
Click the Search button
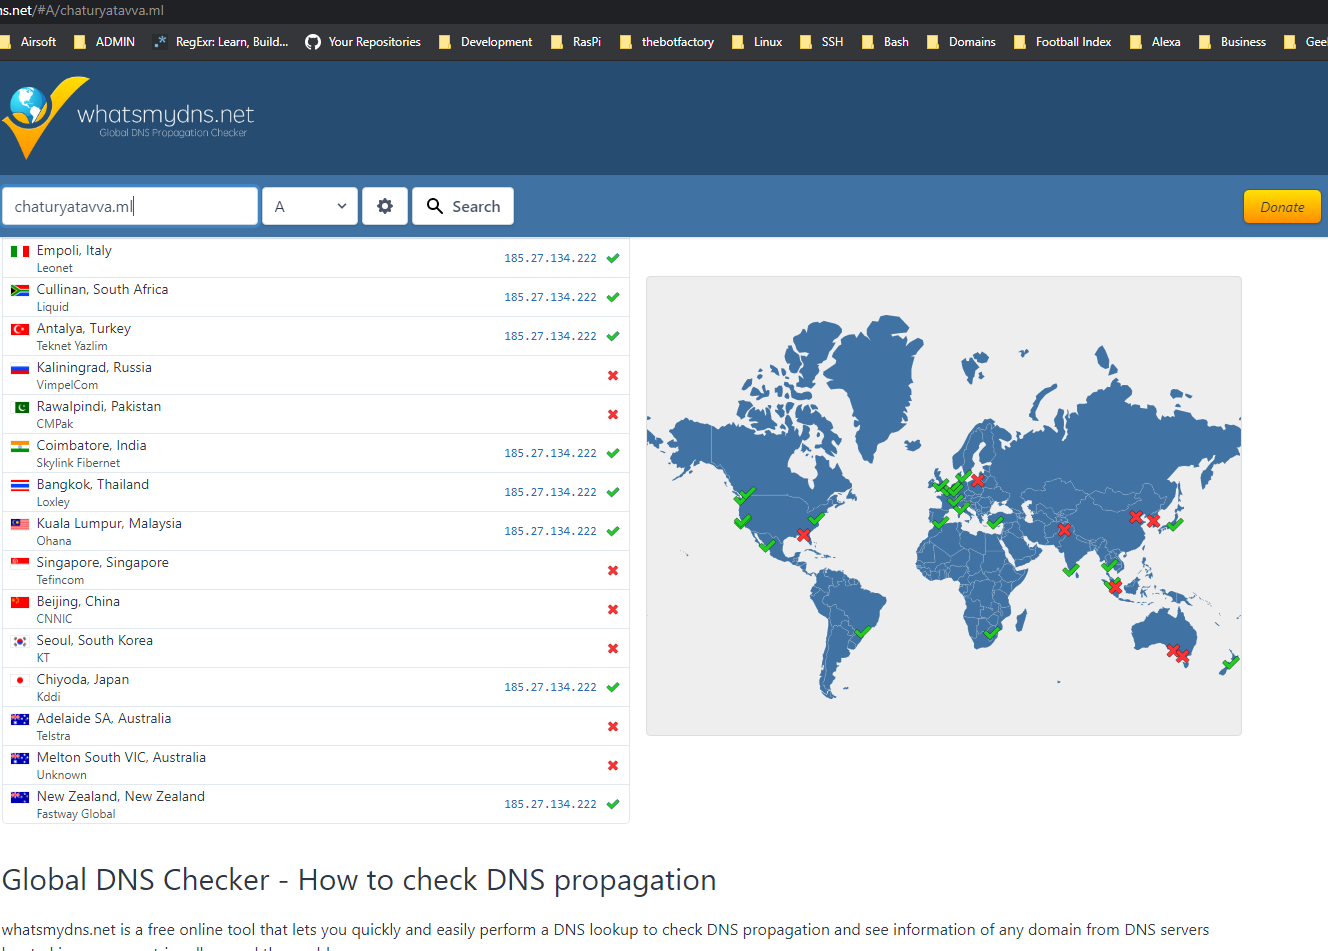[463, 206]
